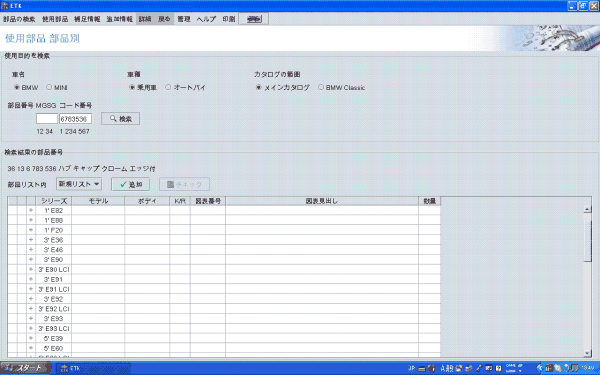Click the code number field containing 6783536
Screen dimensions: 600x375
coord(75,119)
